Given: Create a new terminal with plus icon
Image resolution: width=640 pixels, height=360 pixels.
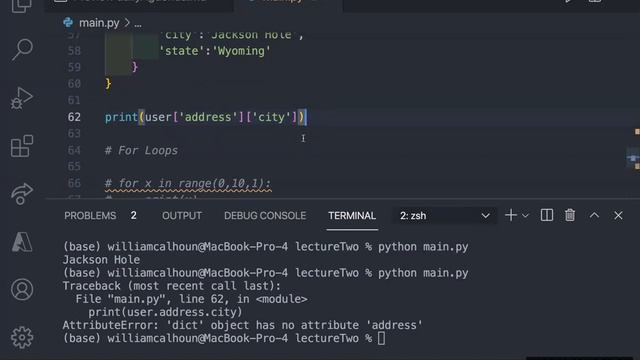Looking at the screenshot, I should pos(511,215).
